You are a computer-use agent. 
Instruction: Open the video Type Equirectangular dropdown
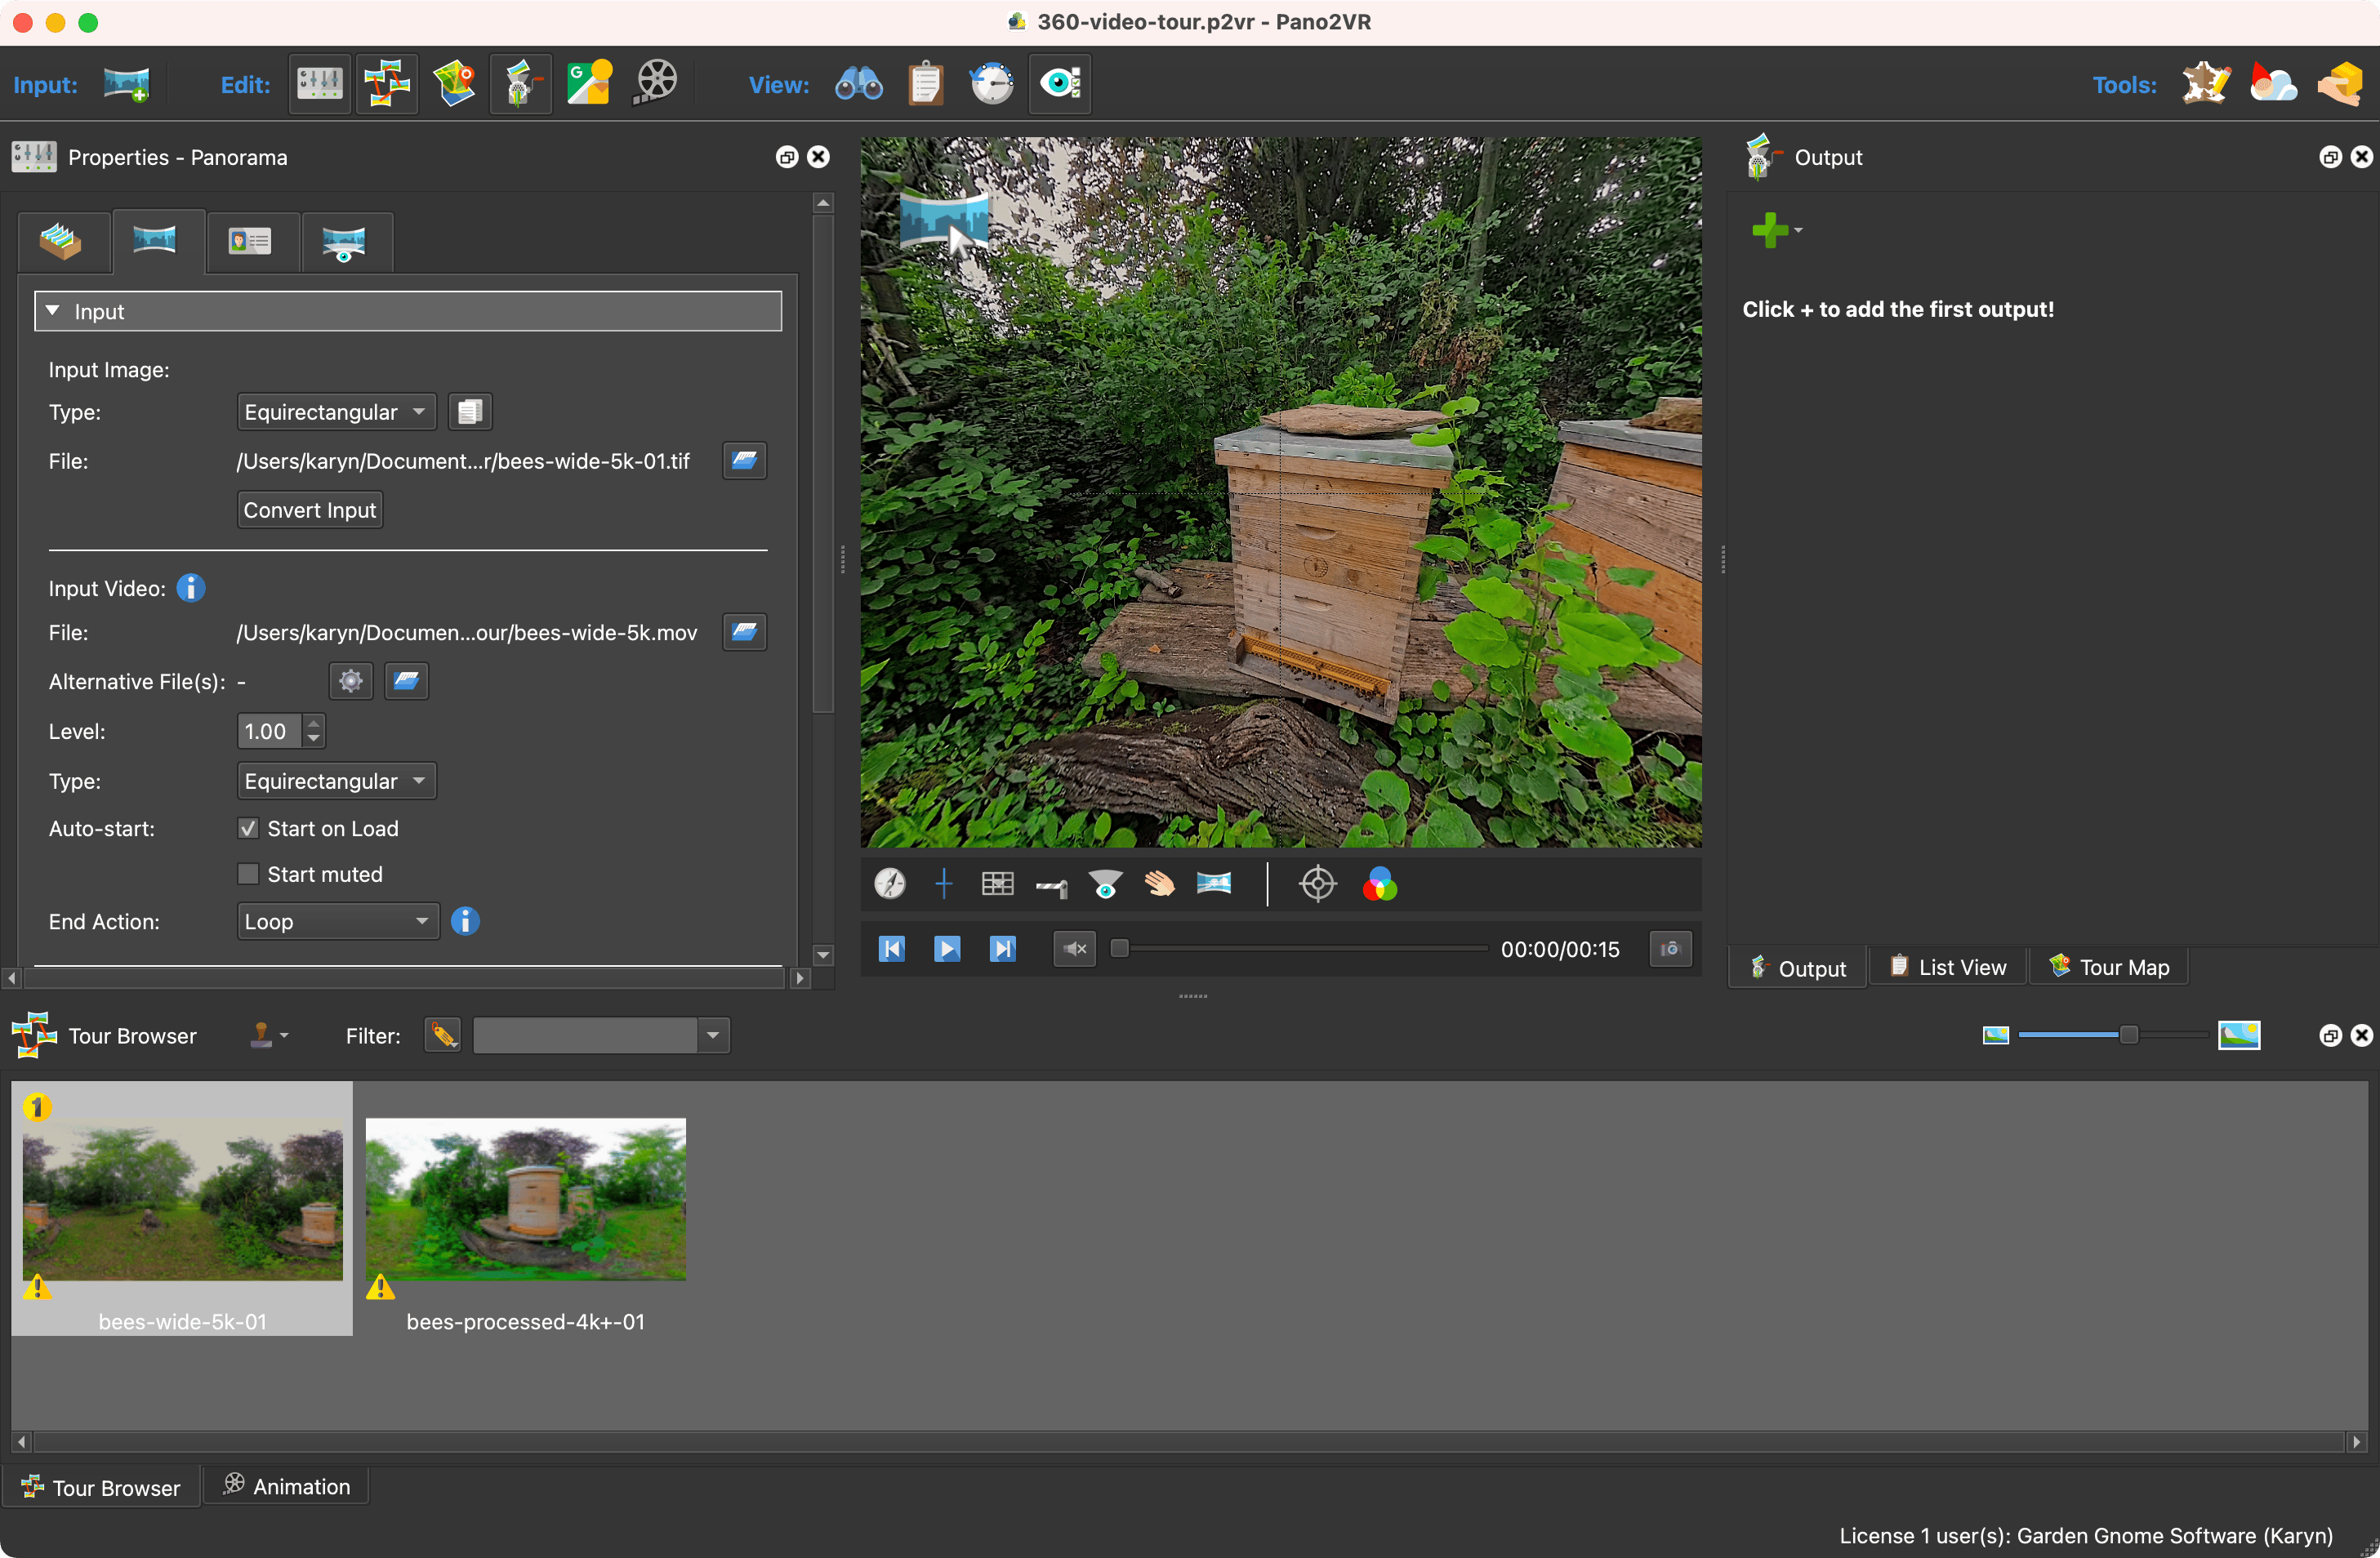[336, 781]
